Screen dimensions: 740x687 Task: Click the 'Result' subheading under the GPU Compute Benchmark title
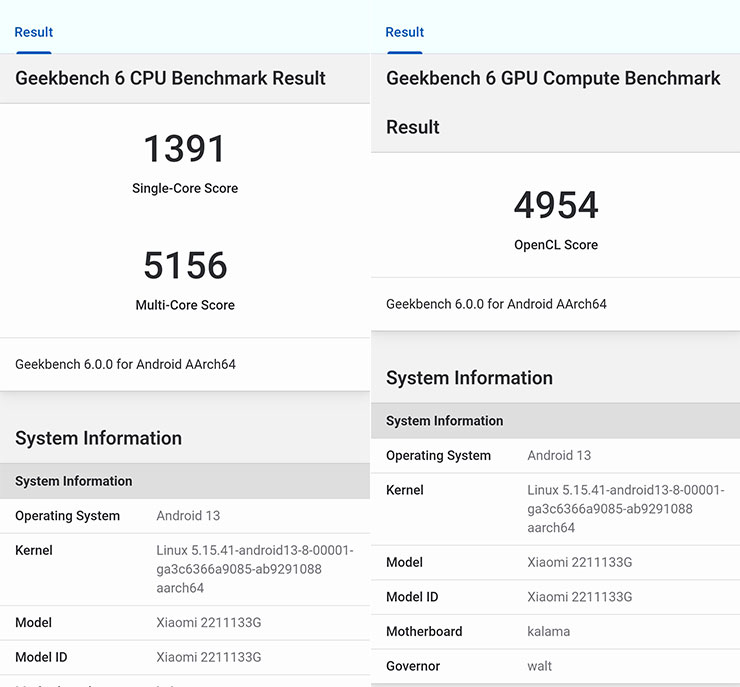412,127
